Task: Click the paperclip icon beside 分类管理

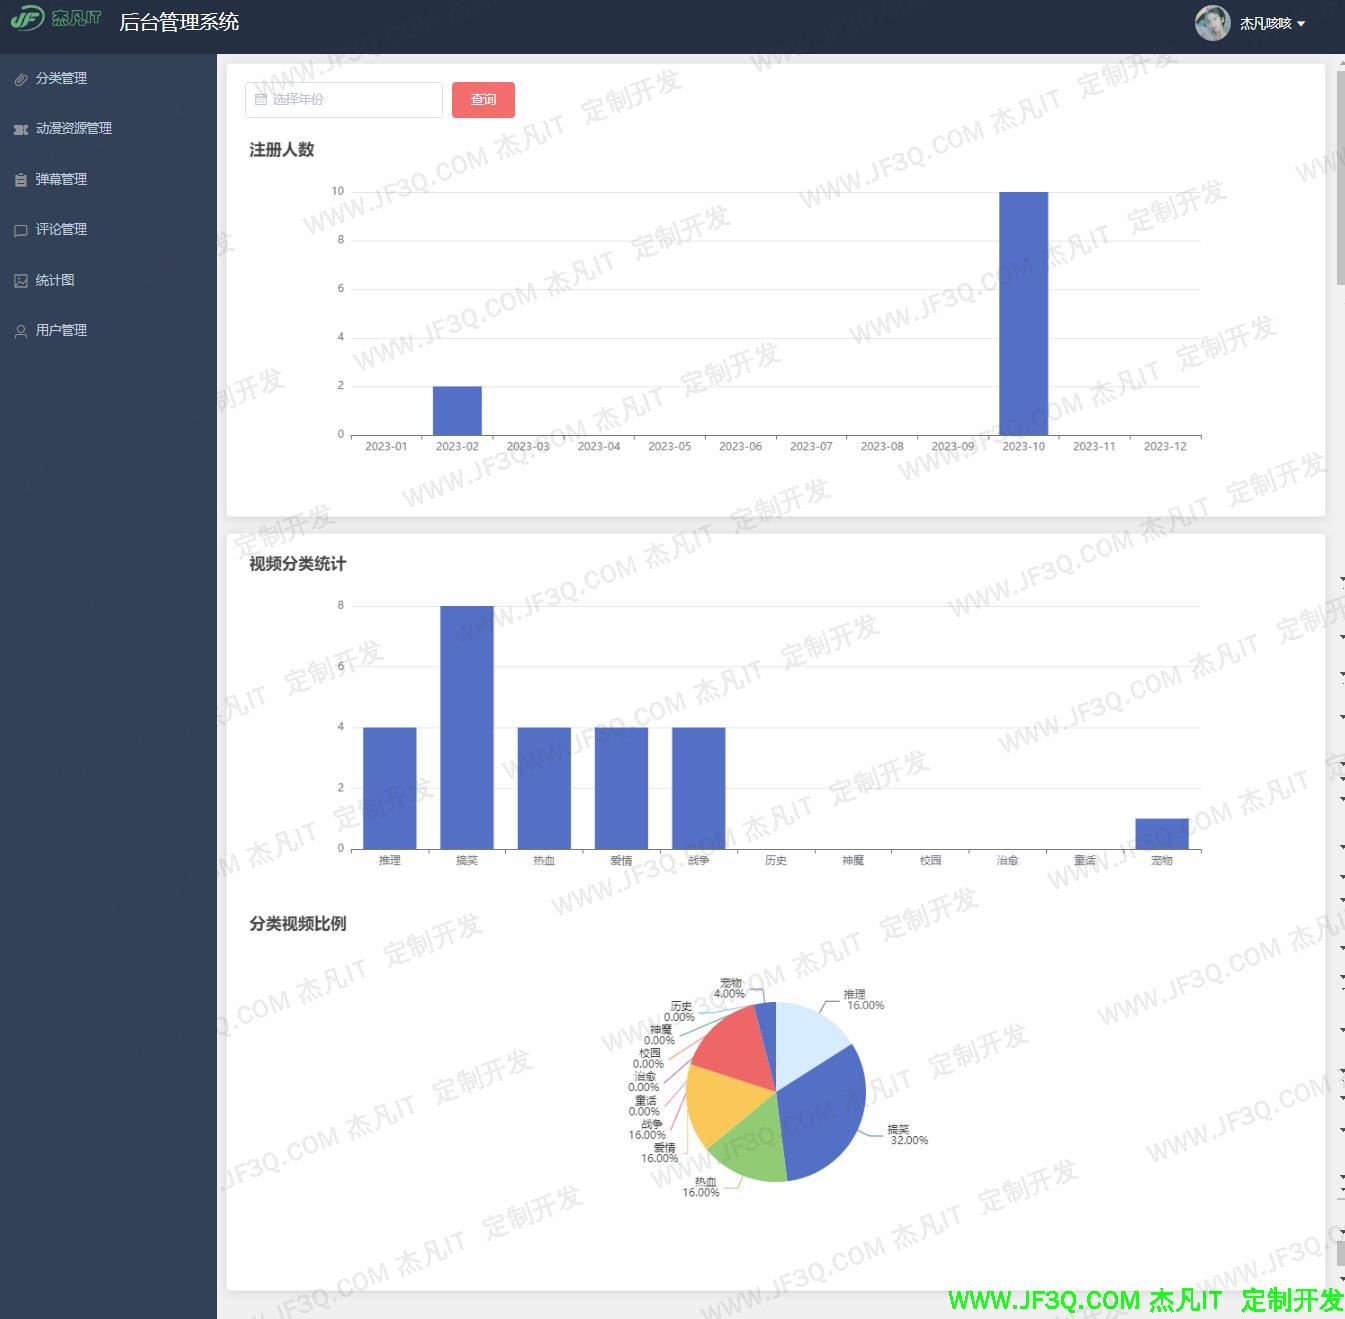Action: coord(21,79)
